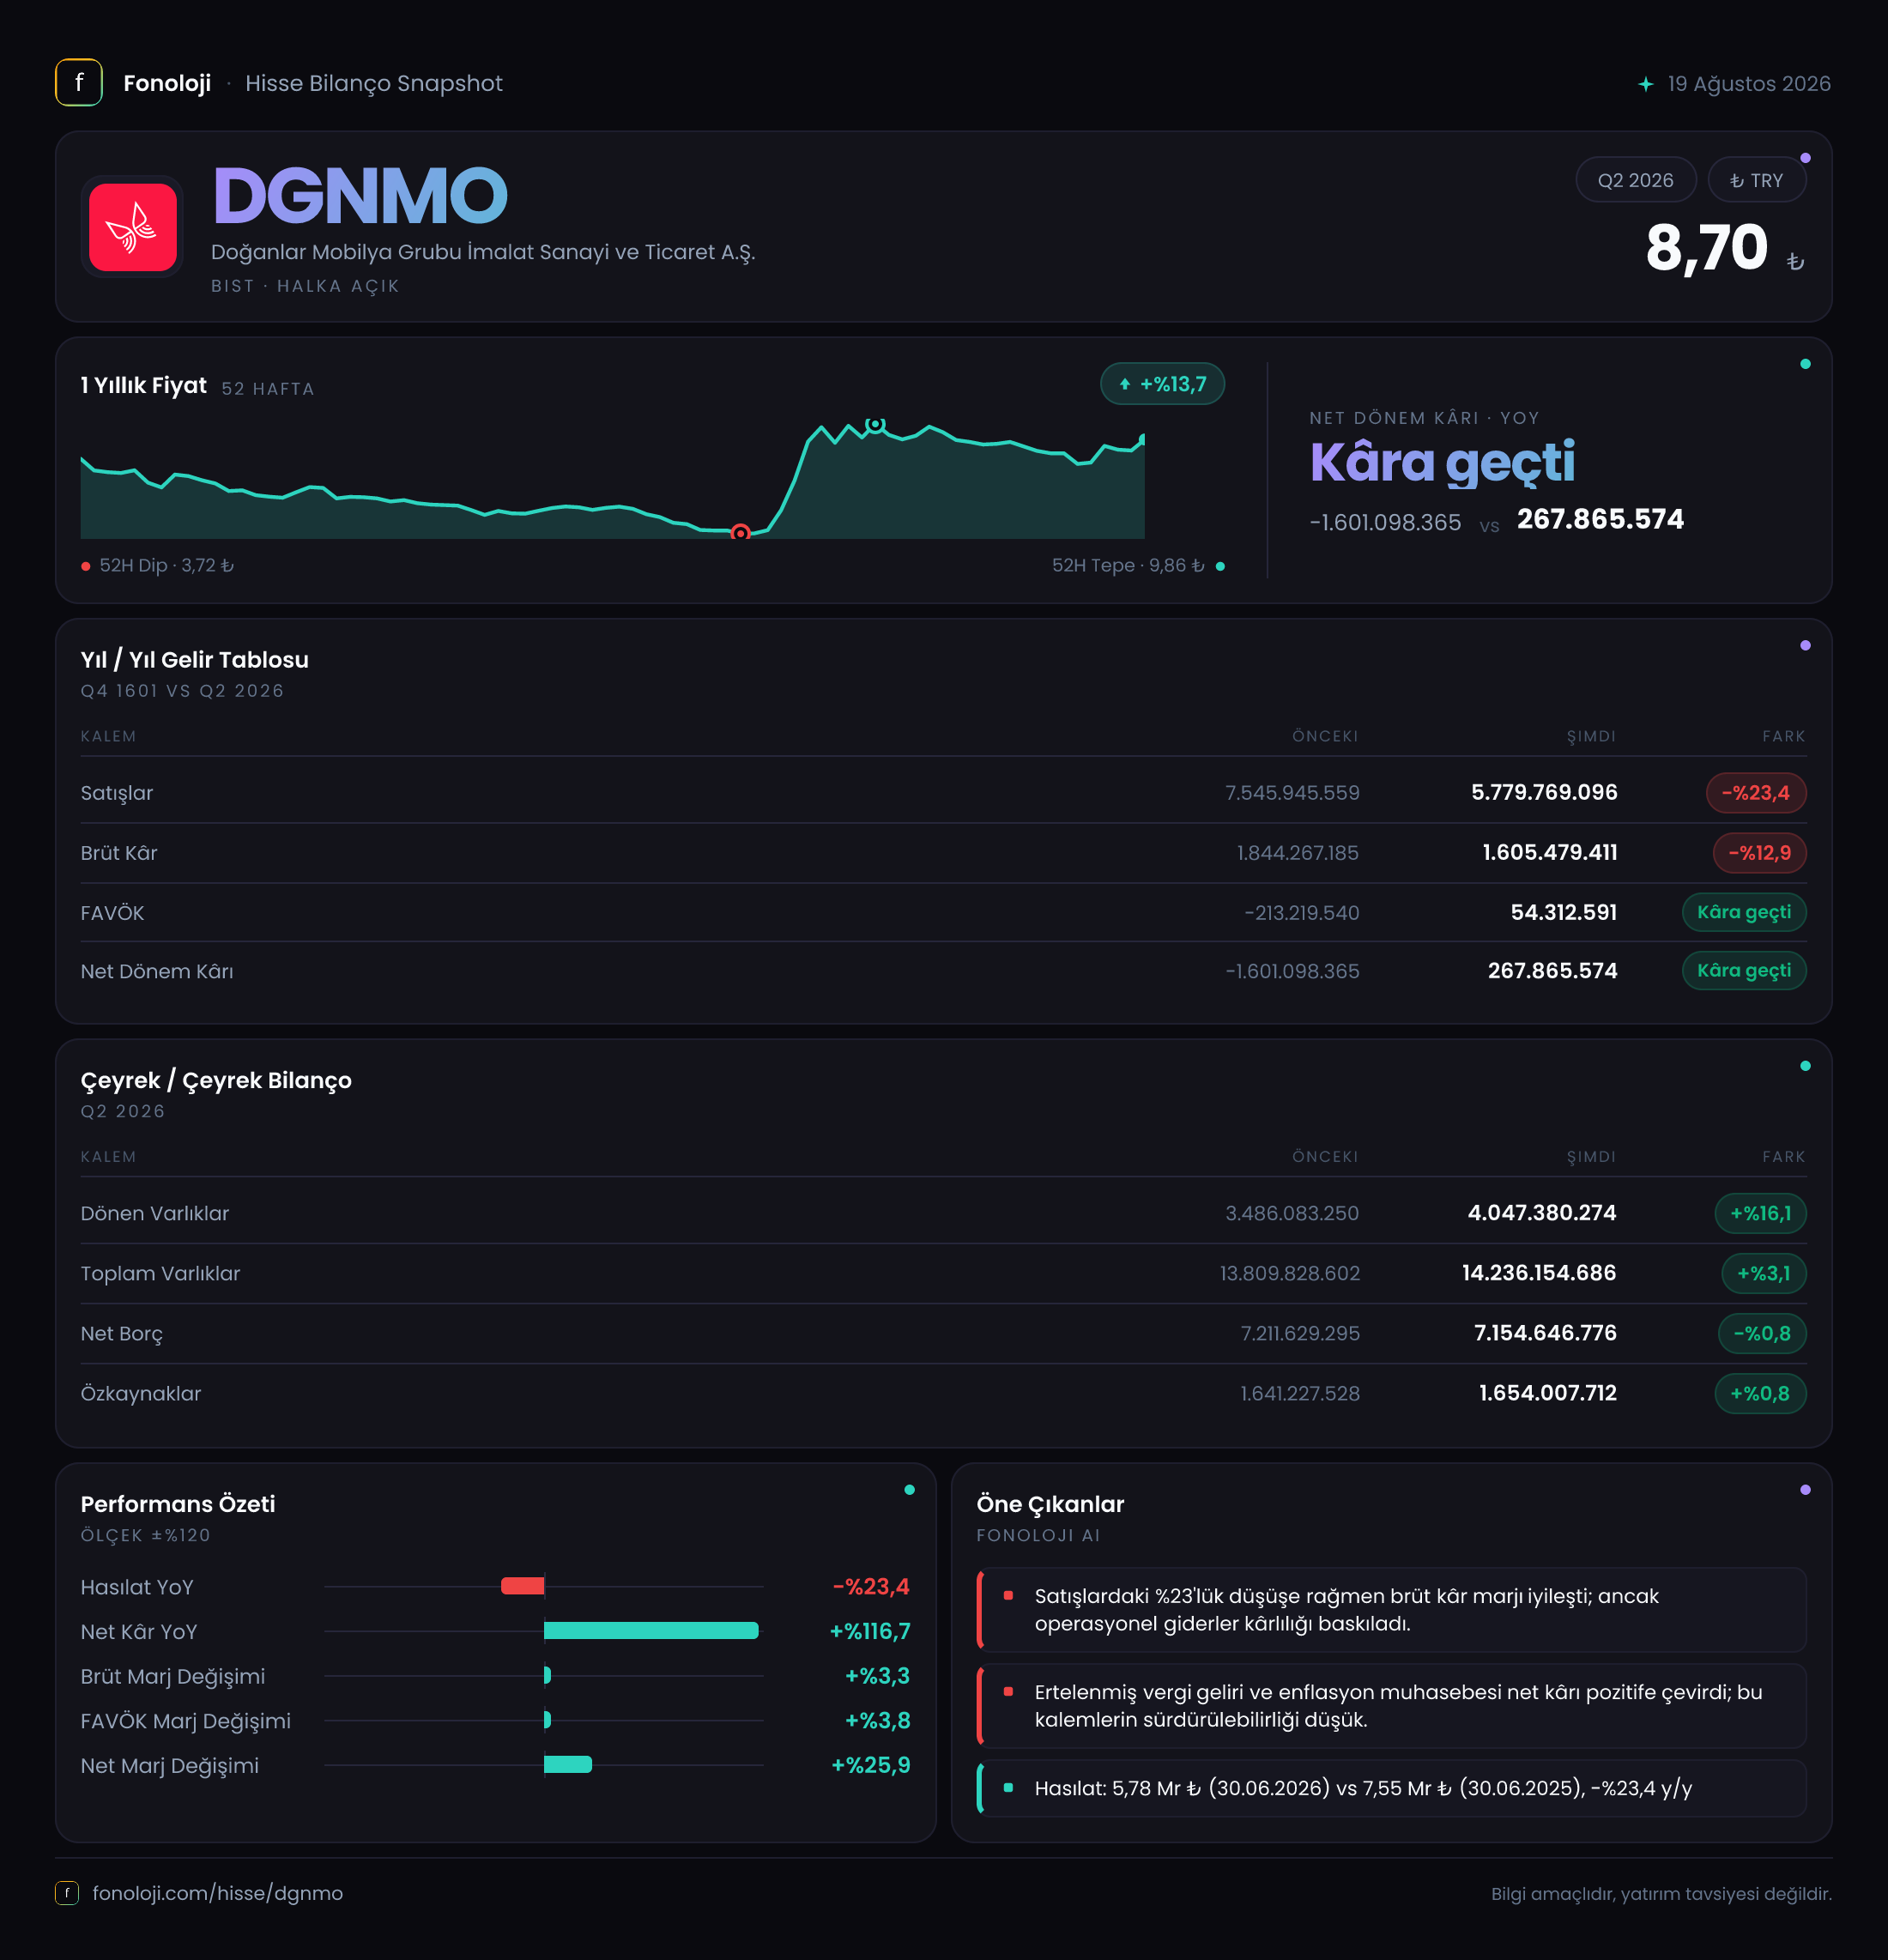Click FAVÖK previous value -213.219.540
This screenshot has width=1888, height=1960.
[x=1301, y=913]
